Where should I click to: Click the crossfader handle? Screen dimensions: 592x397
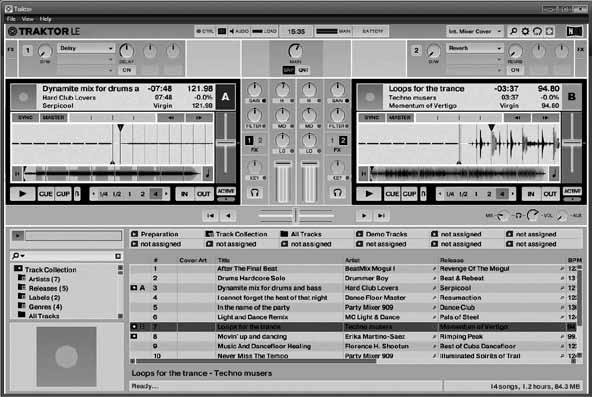tap(296, 215)
